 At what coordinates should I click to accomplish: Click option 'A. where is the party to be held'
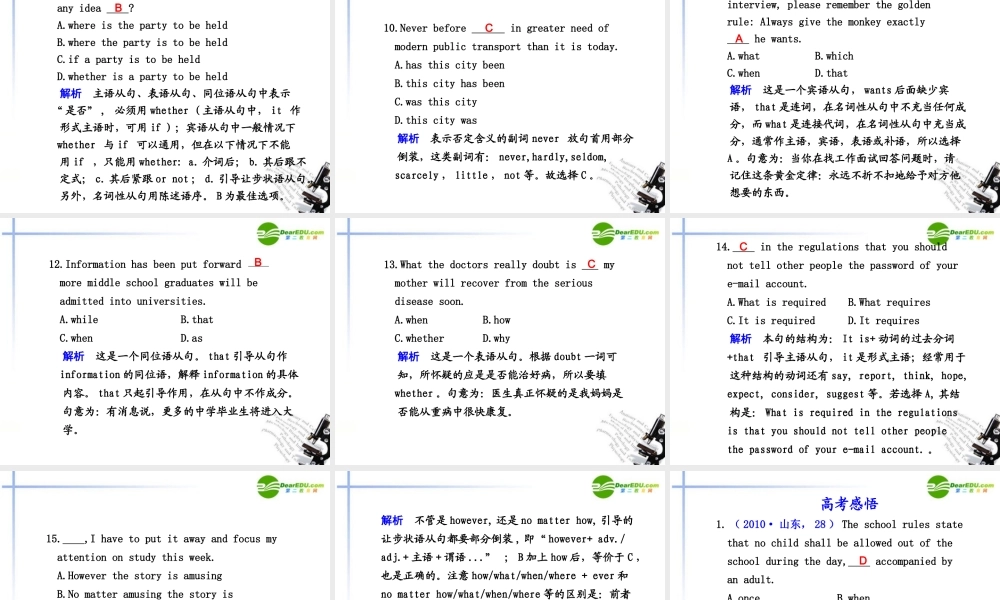coord(142,26)
